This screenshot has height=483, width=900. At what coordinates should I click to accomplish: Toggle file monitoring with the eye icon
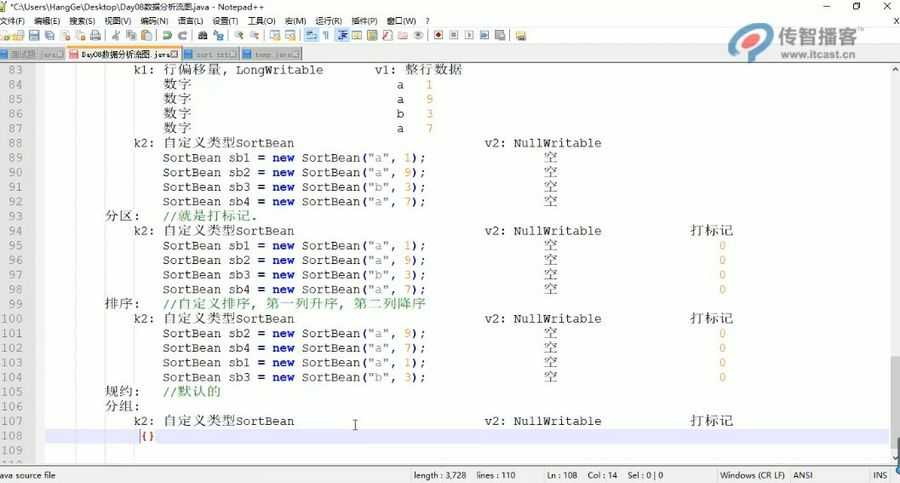pos(418,36)
